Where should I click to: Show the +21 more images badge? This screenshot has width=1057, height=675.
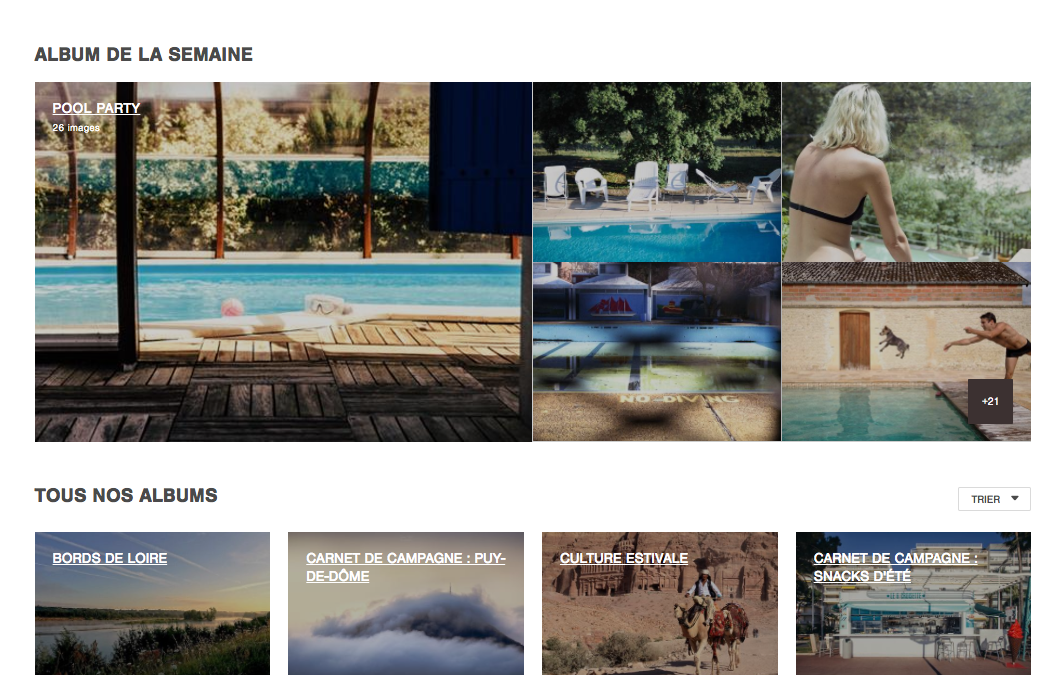[990, 401]
